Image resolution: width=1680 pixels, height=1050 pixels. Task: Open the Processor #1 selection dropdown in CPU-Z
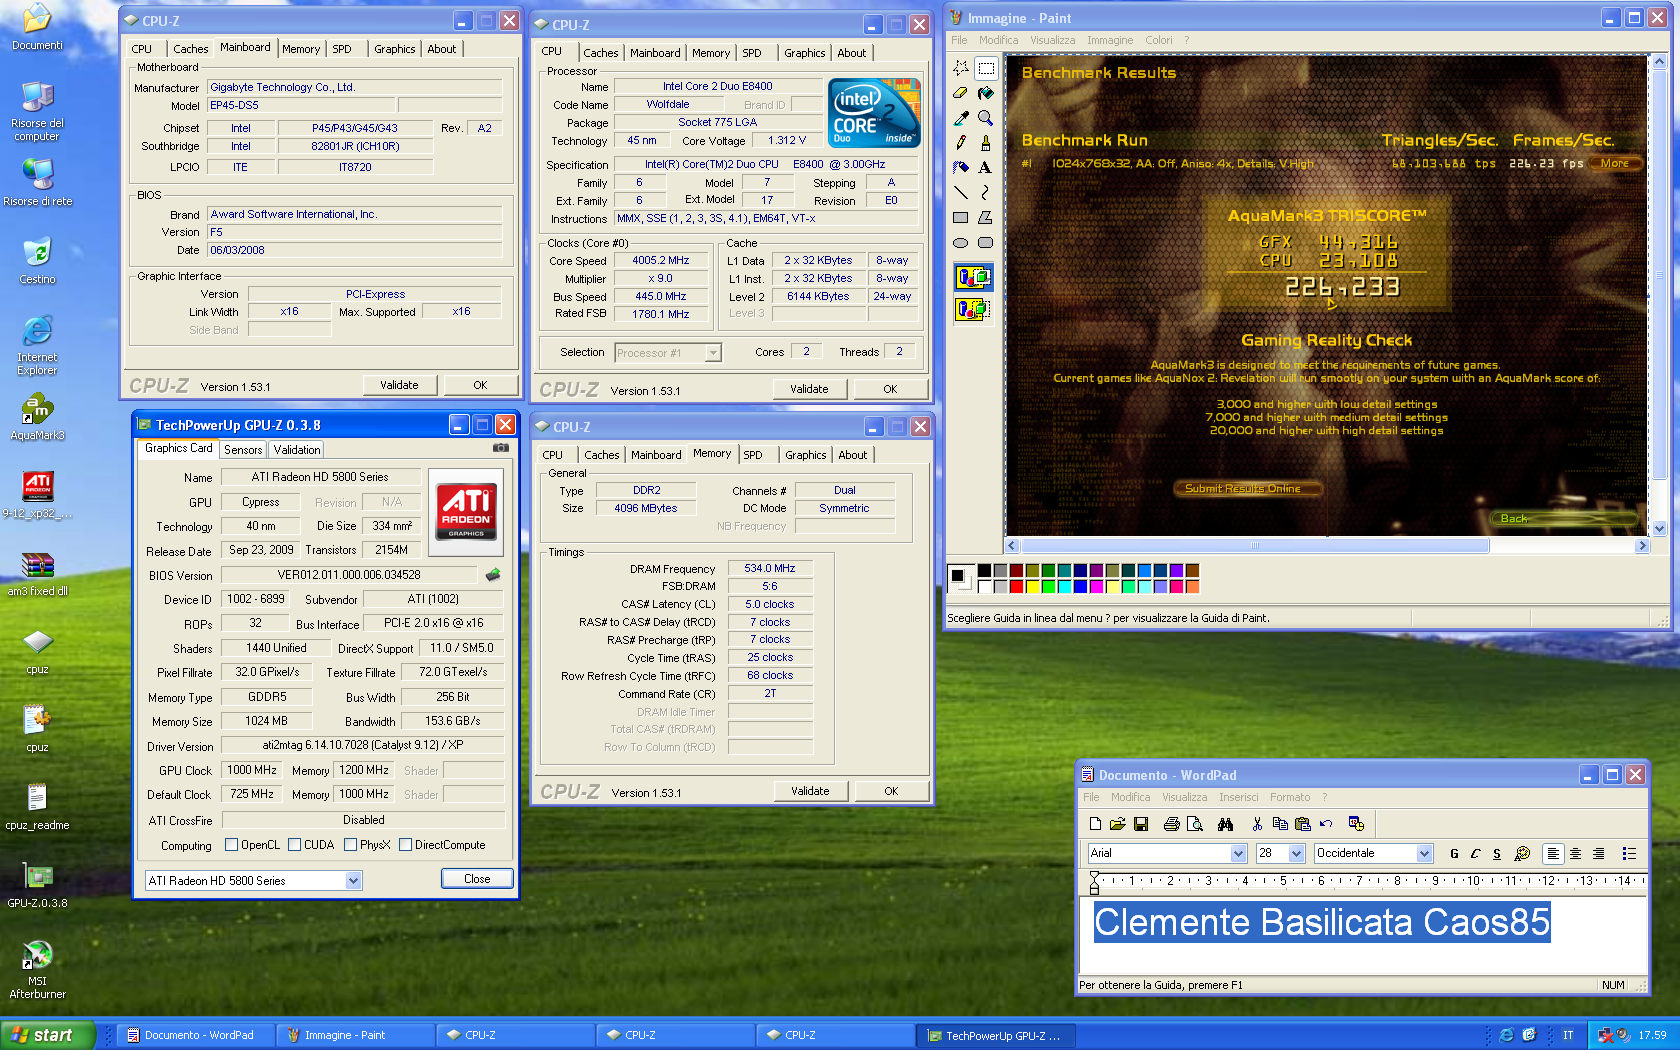713,353
